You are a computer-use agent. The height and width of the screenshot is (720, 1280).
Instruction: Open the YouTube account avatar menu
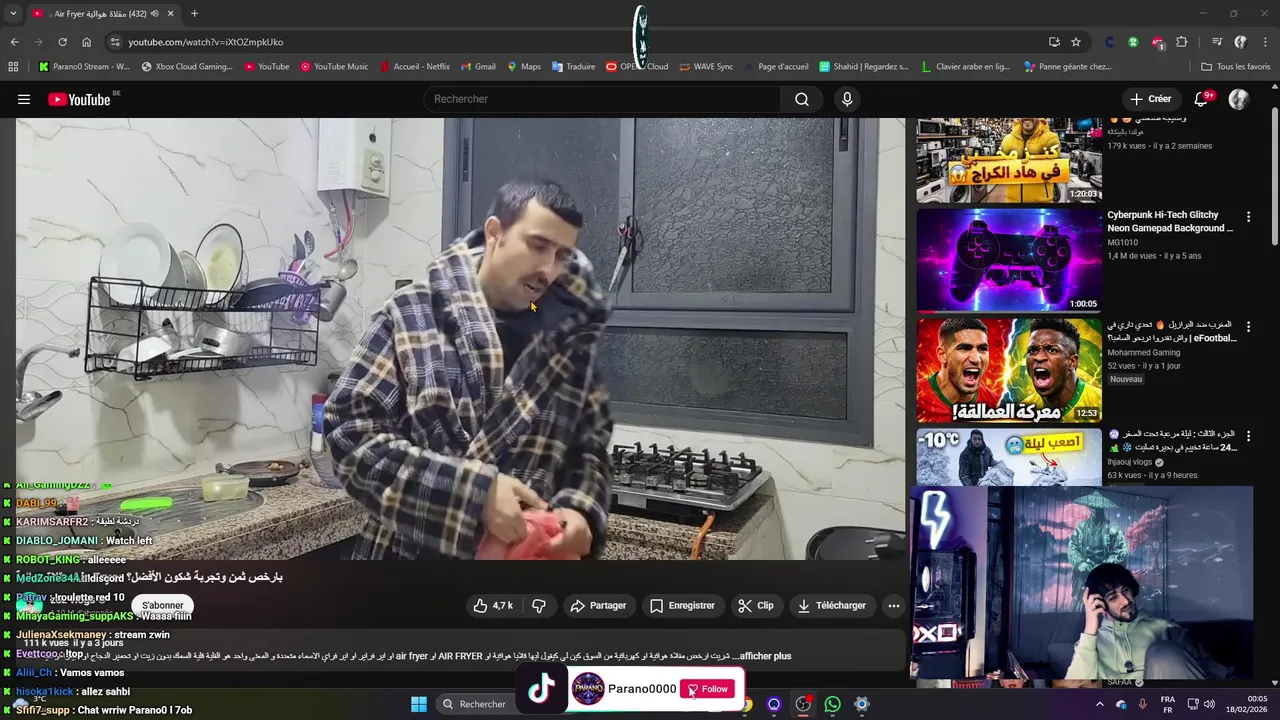[x=1239, y=99]
